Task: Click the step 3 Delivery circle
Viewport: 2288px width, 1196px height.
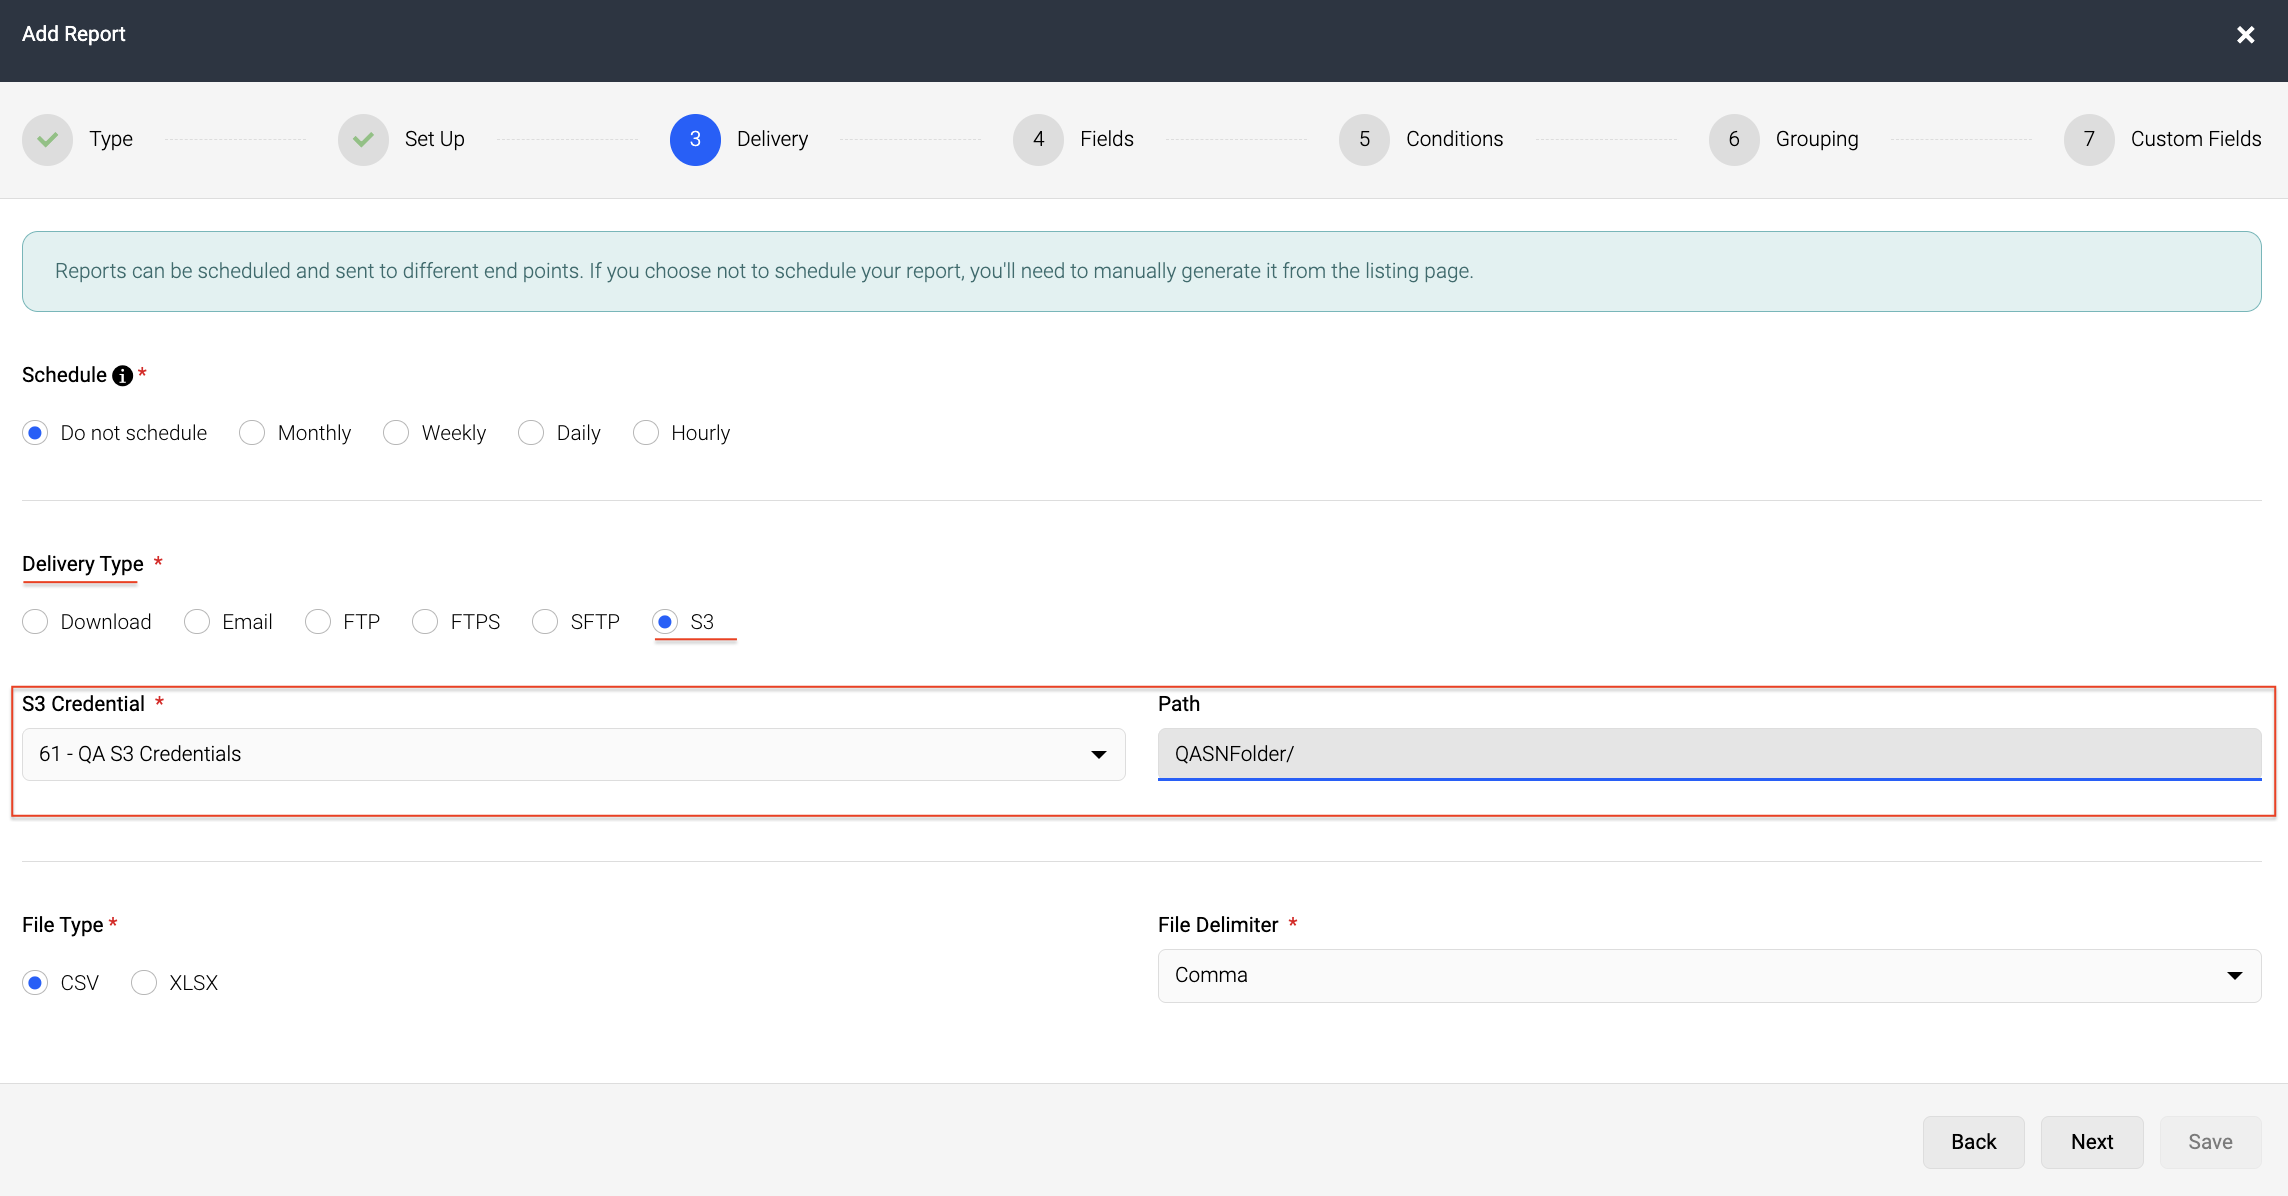Action: point(695,139)
